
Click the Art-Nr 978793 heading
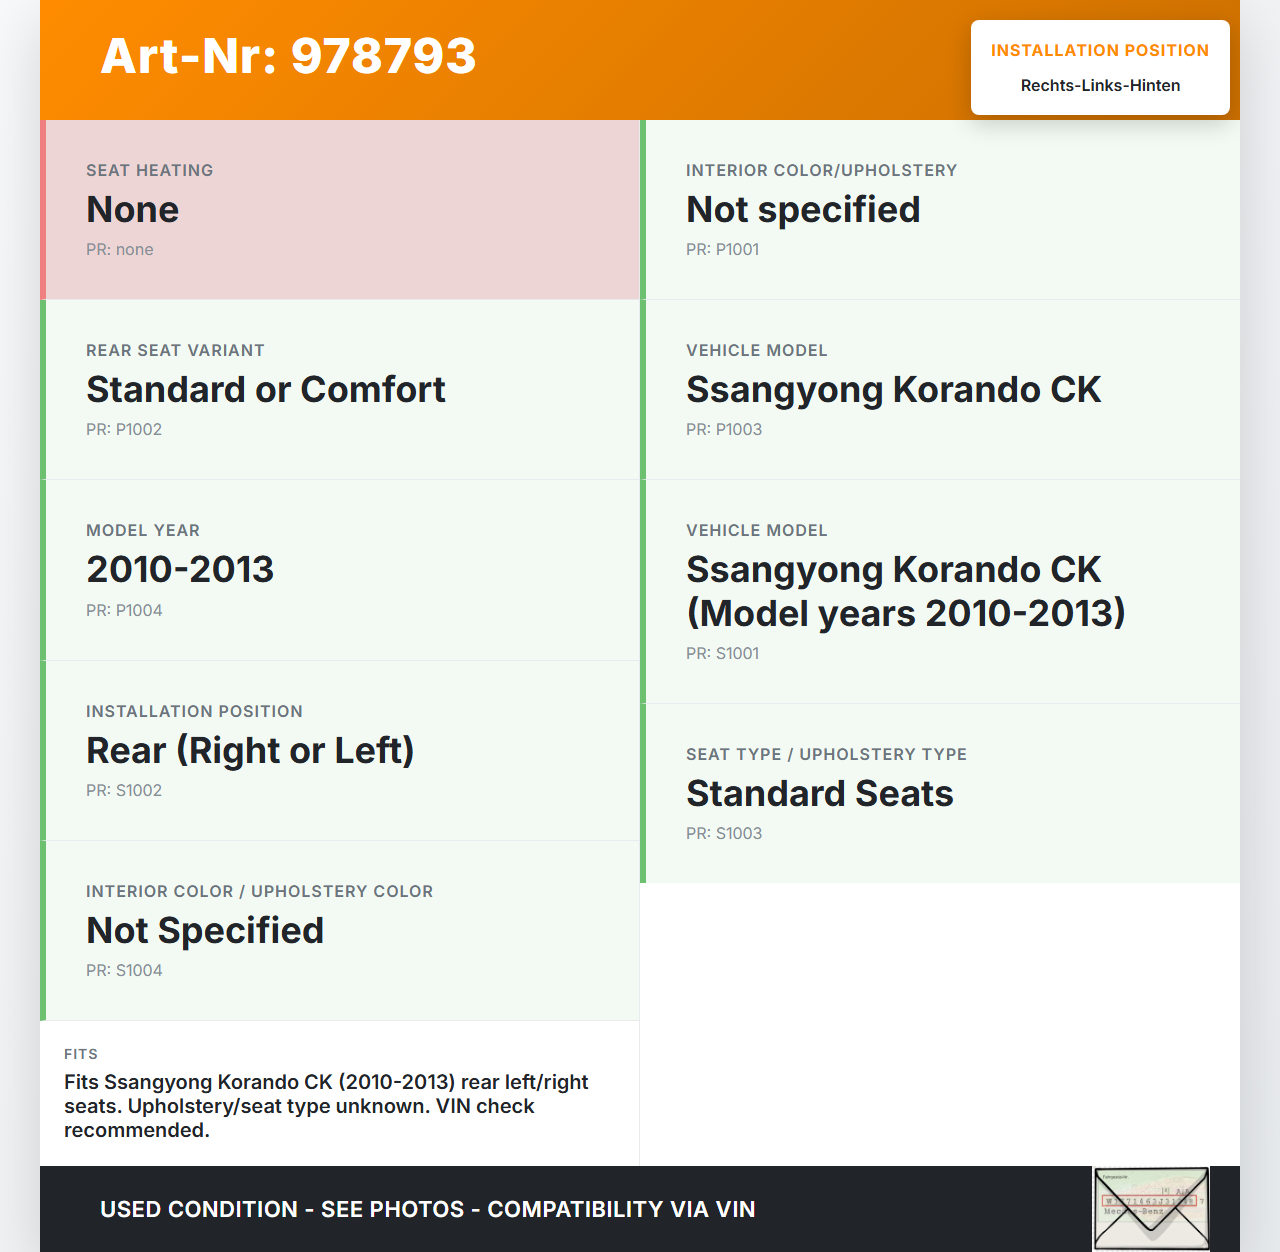tap(288, 56)
